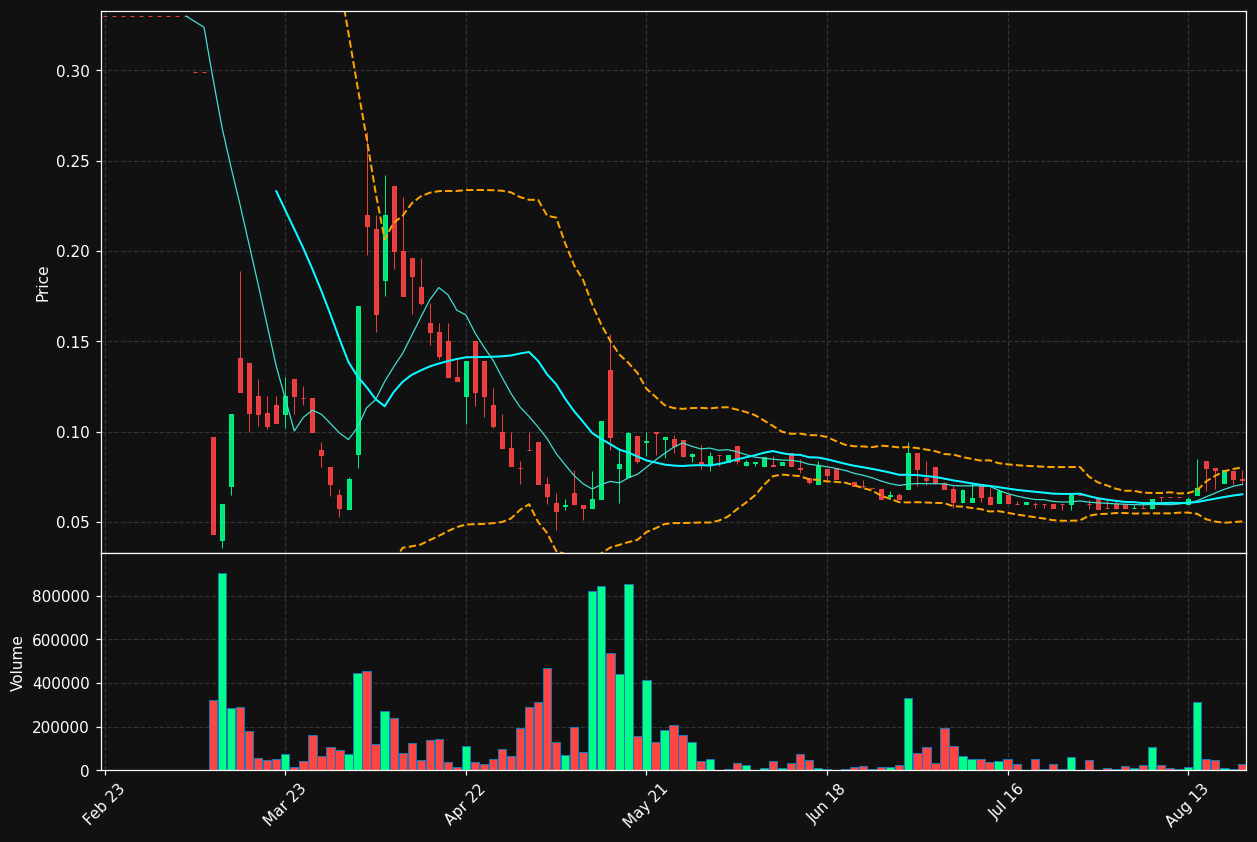This screenshot has width=1257, height=842.
Task: Click the 600000 volume axis label
Action: click(x=62, y=640)
